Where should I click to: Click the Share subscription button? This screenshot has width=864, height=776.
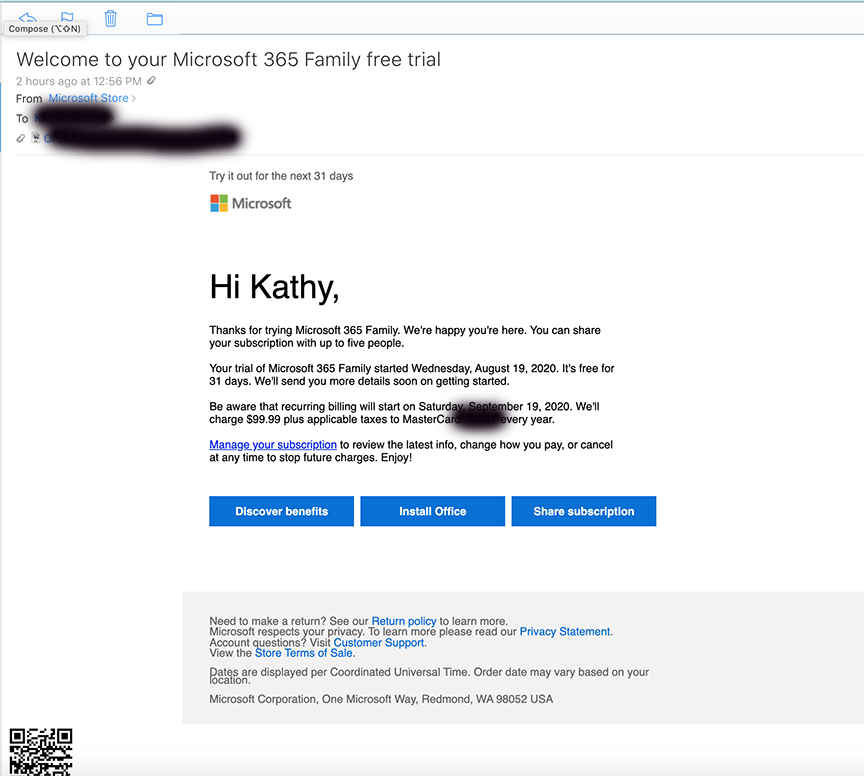[x=584, y=511]
